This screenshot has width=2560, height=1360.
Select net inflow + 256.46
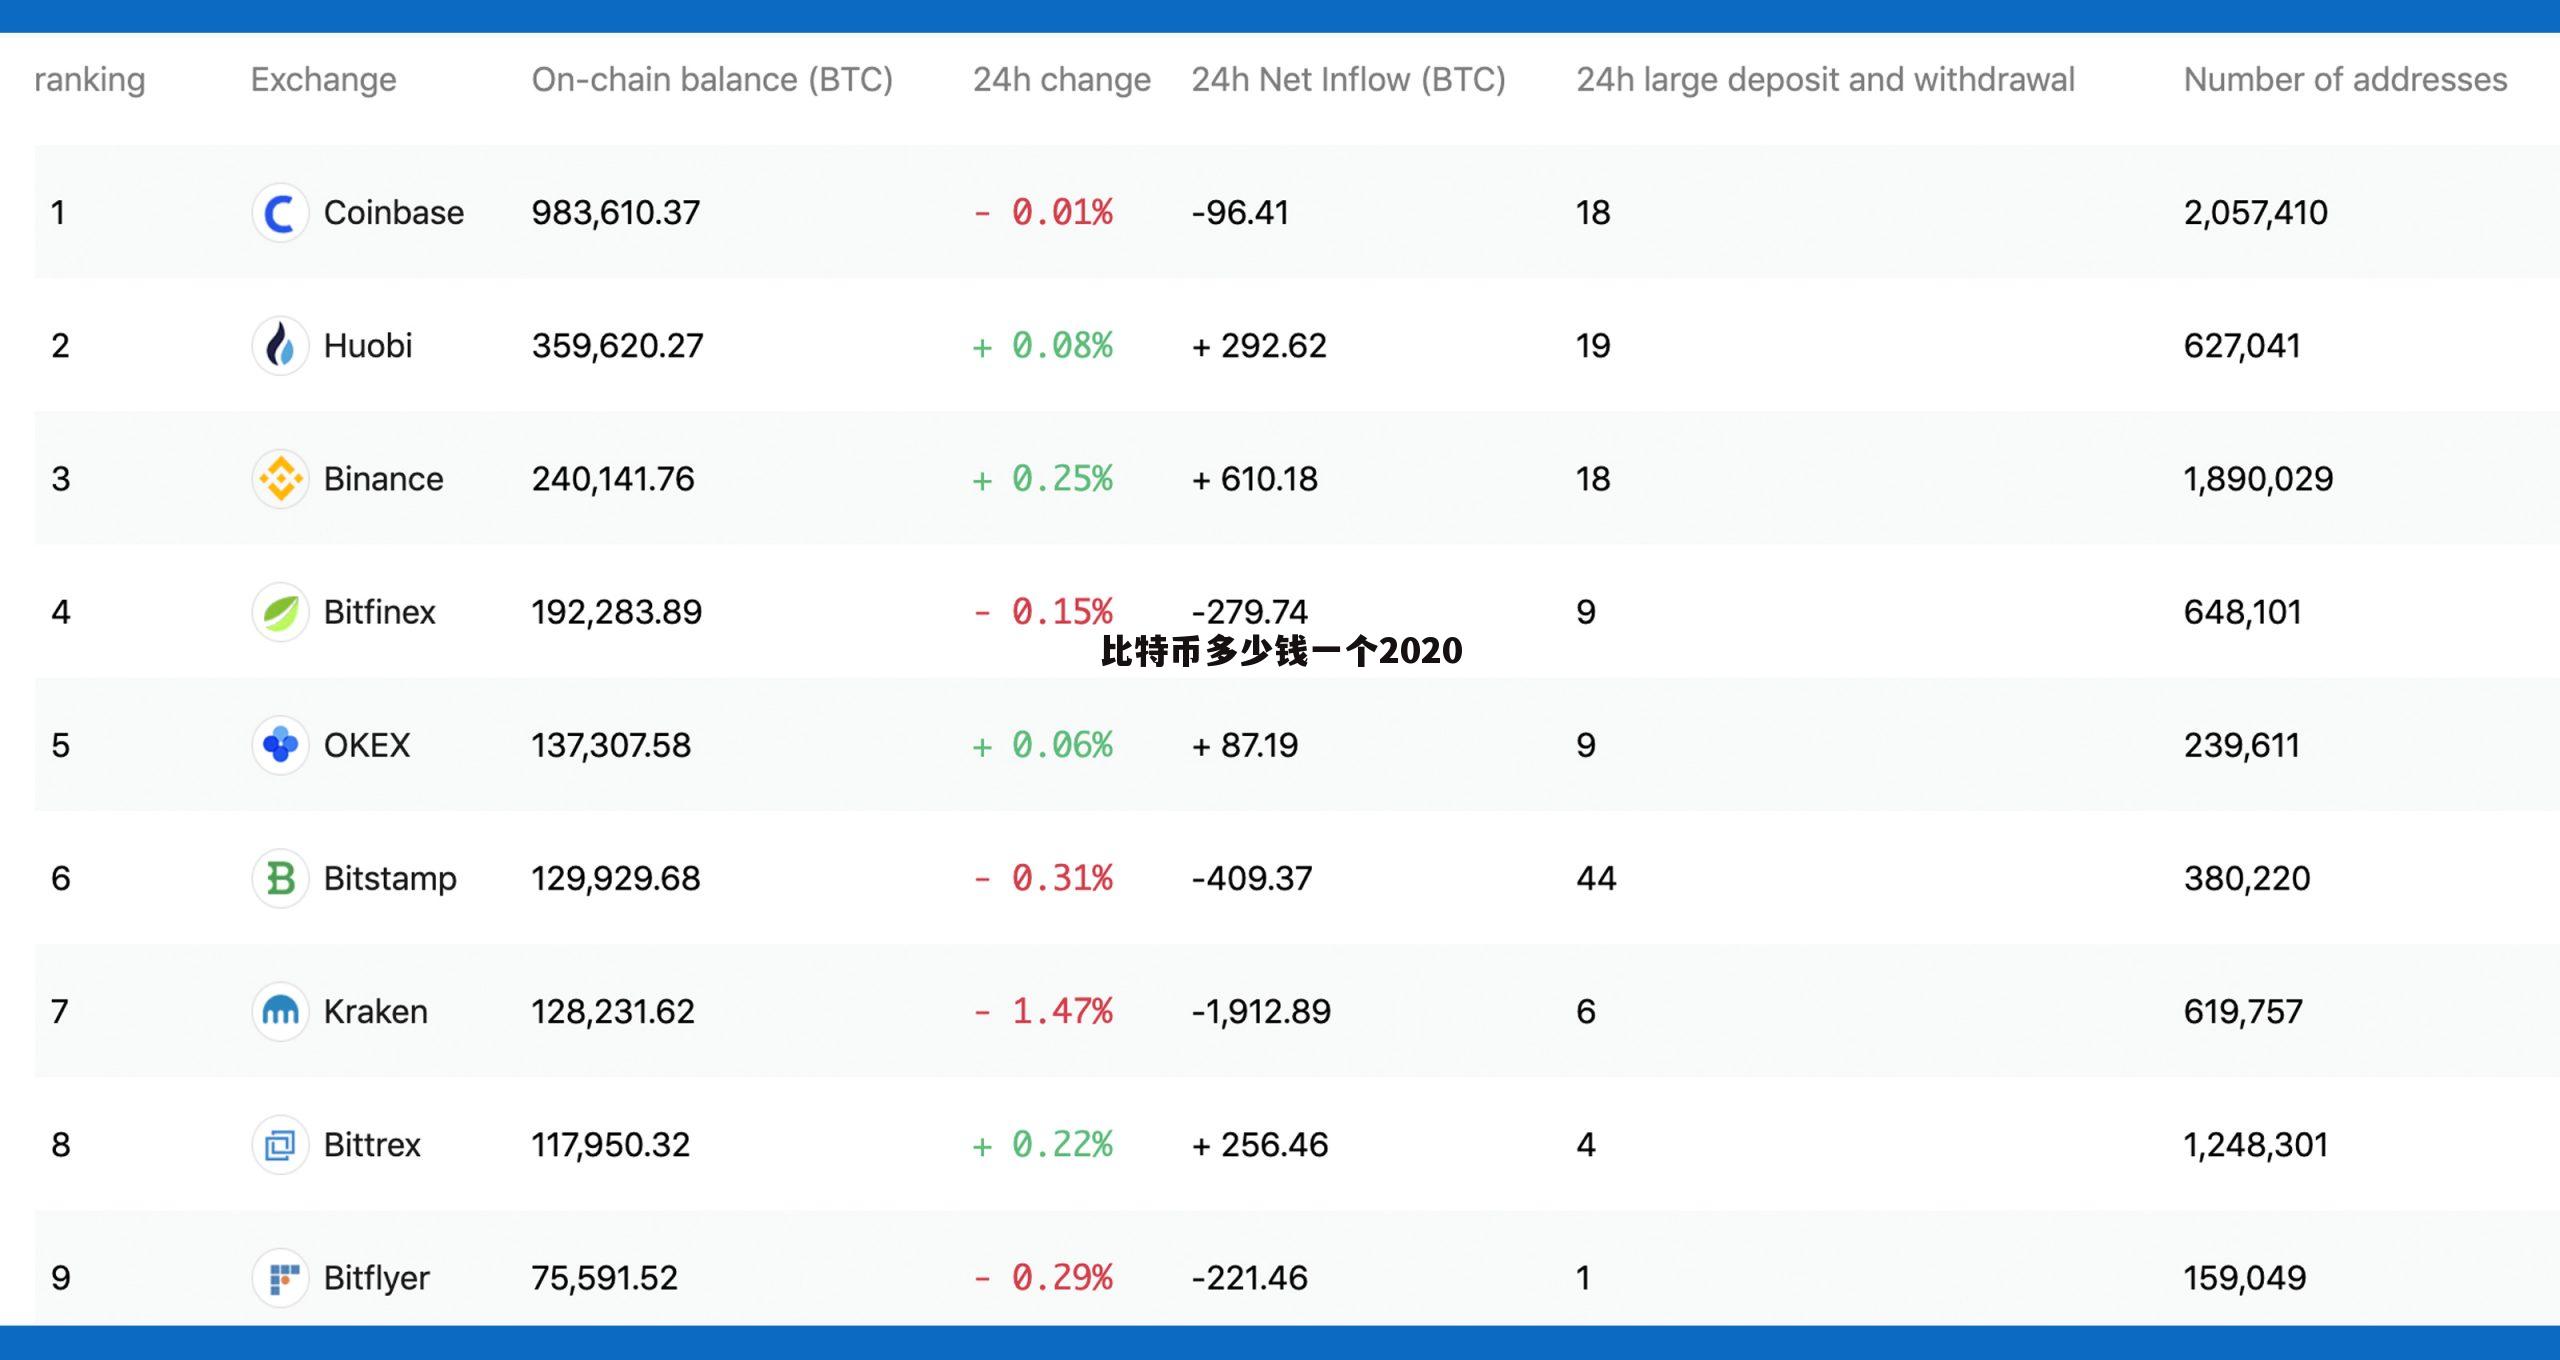point(1260,1144)
